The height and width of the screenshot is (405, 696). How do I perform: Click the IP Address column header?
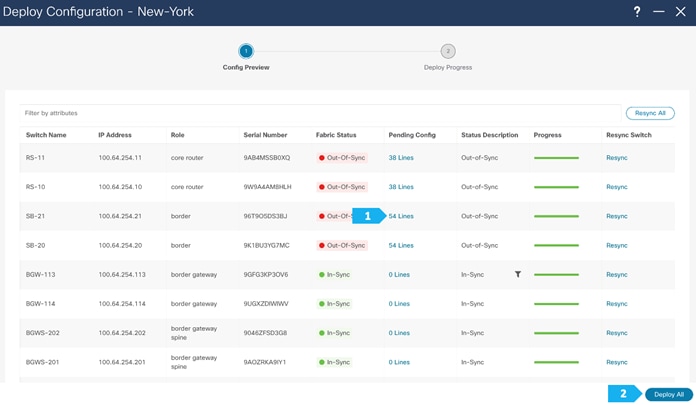(115, 135)
